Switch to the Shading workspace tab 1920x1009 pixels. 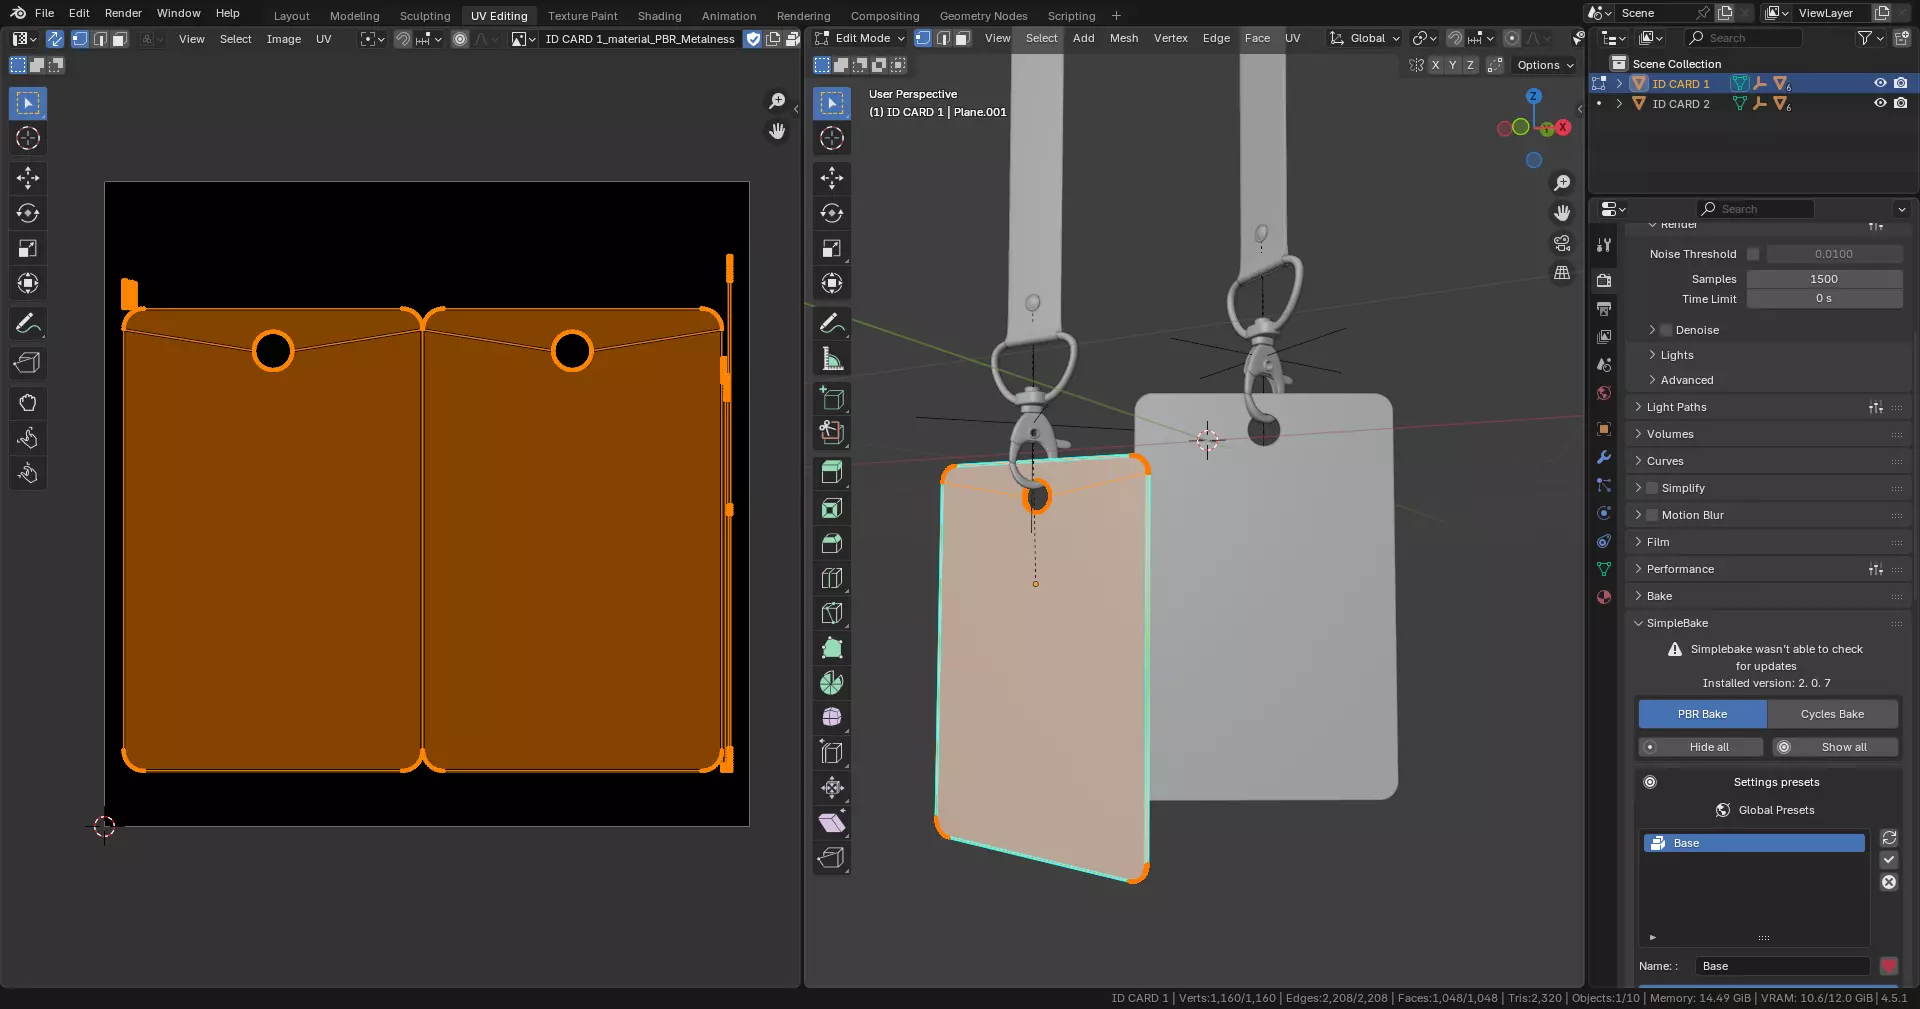[x=659, y=15]
